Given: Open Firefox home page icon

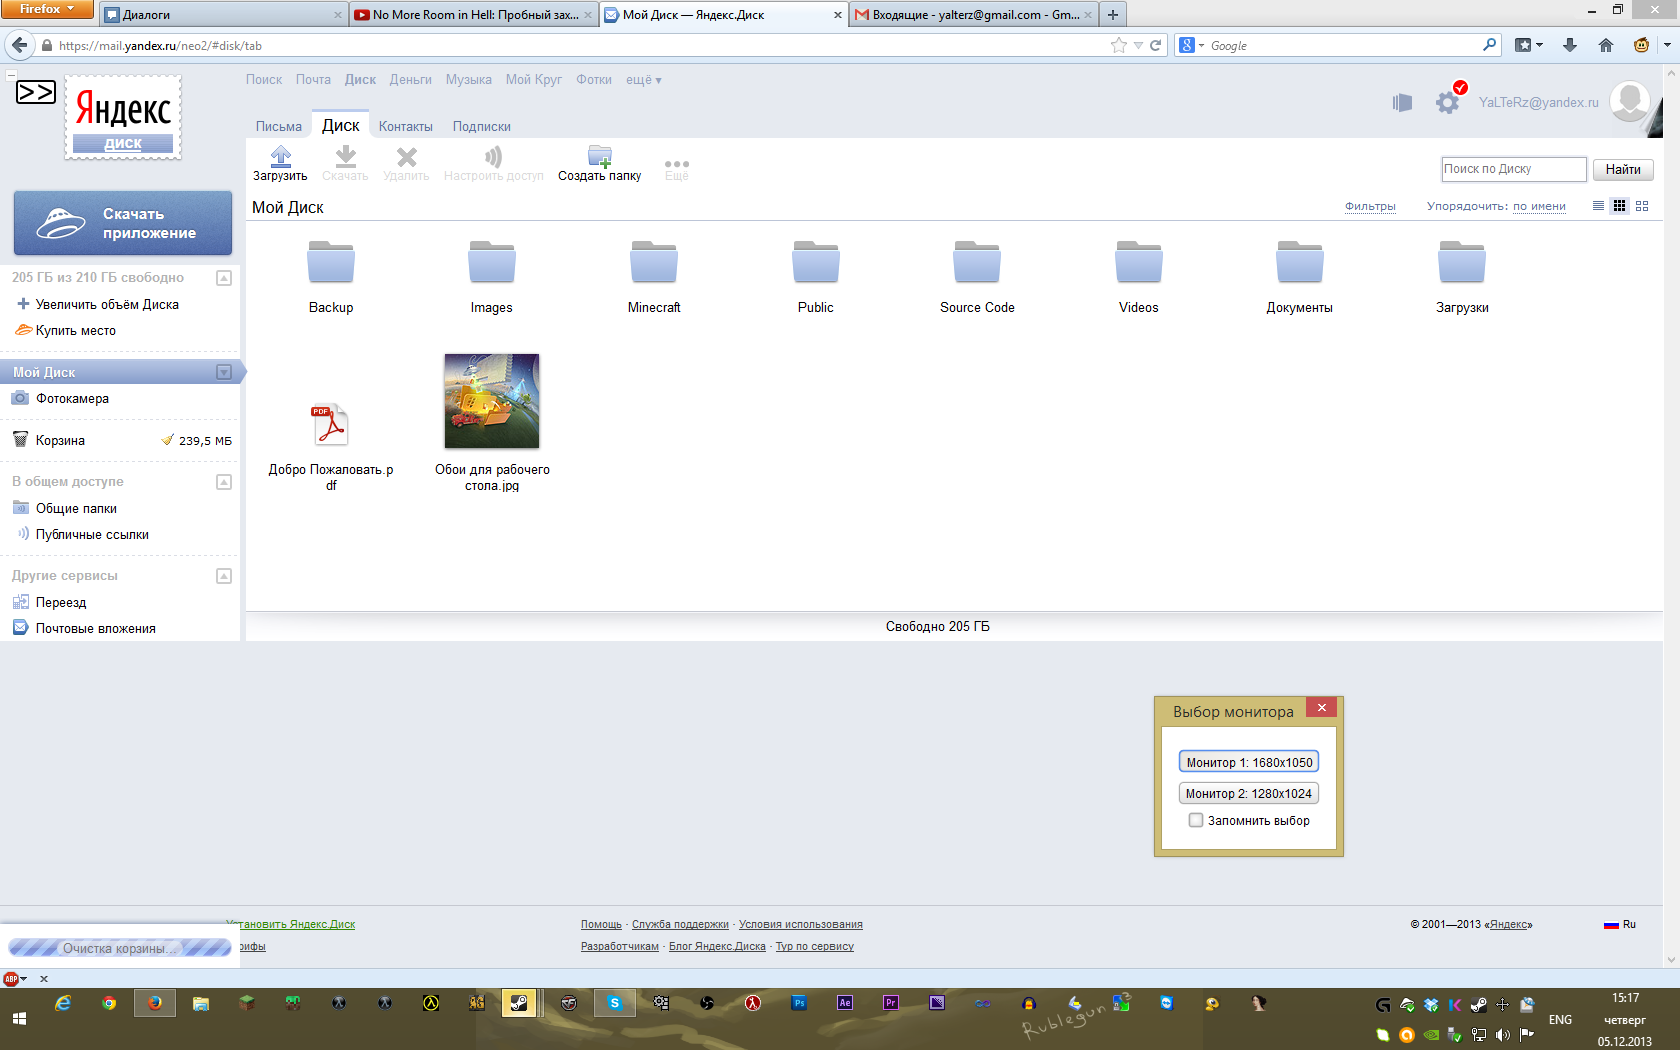Looking at the screenshot, I should pyautogui.click(x=1606, y=45).
